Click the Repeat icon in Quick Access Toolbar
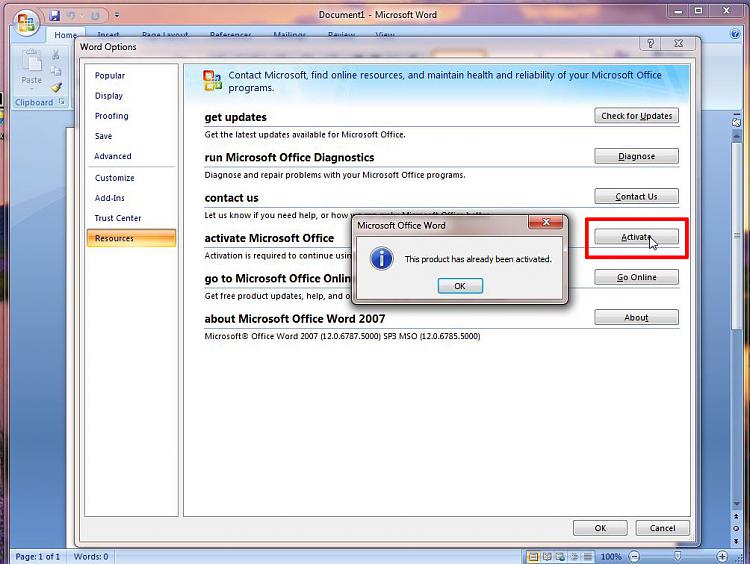This screenshot has width=750, height=564. pos(95,16)
